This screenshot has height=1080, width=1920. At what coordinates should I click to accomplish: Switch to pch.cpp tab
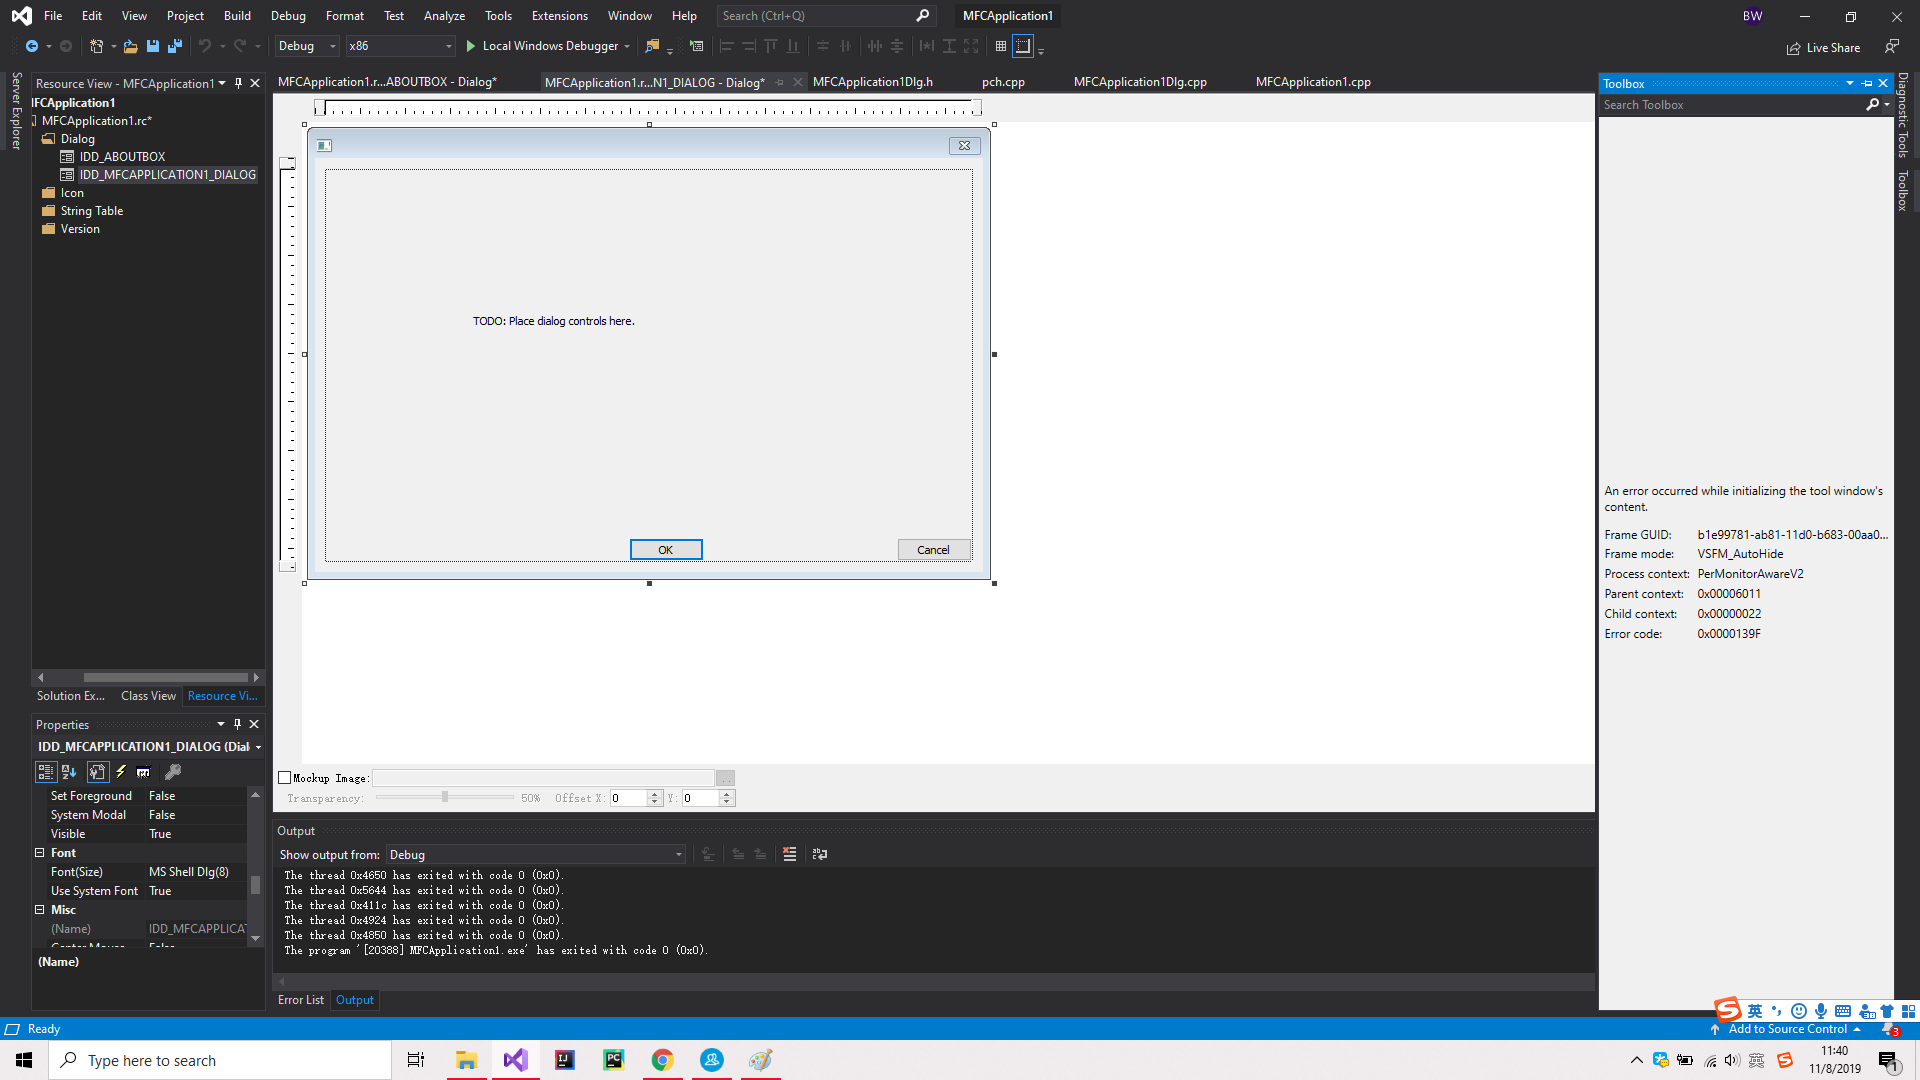pyautogui.click(x=1003, y=82)
